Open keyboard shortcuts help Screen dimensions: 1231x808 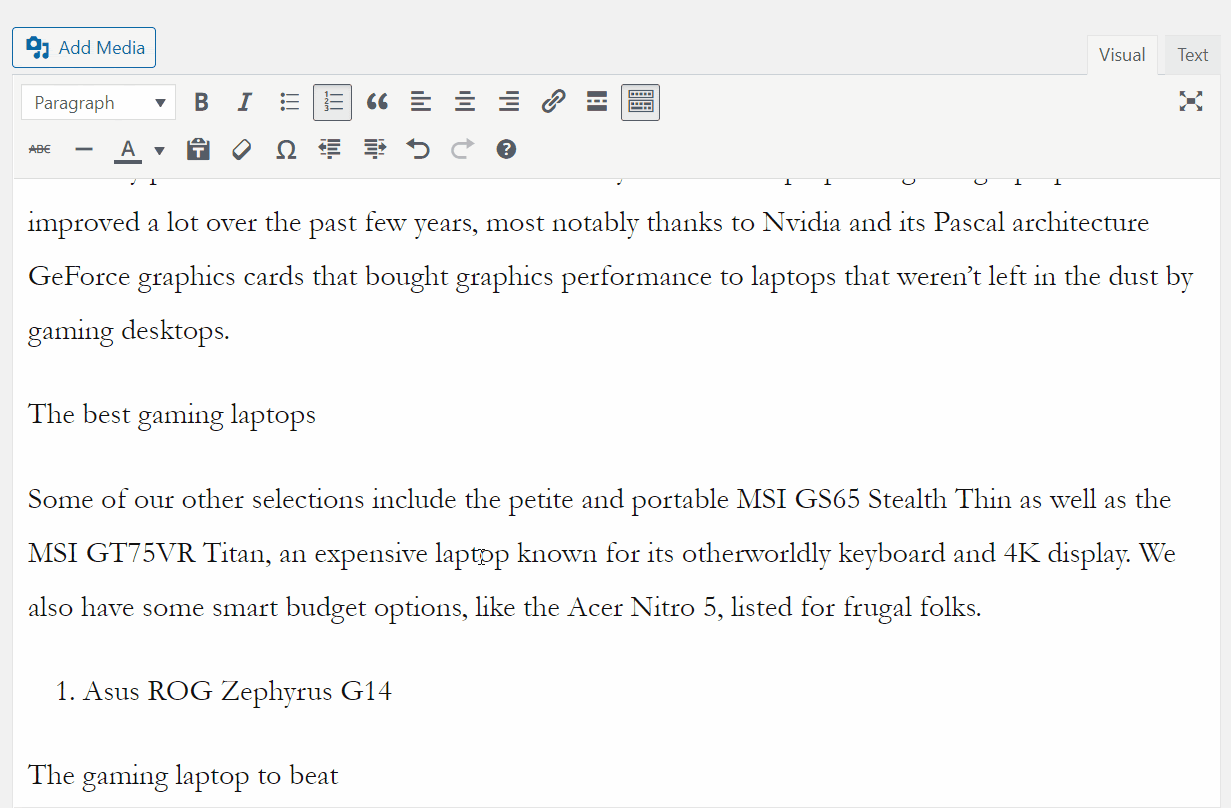click(506, 149)
